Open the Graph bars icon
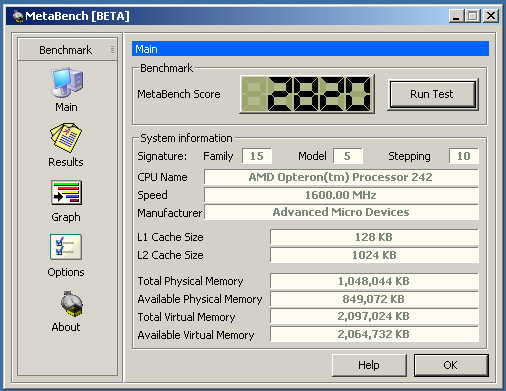Screen dimensions: 506x391 click(x=66, y=193)
